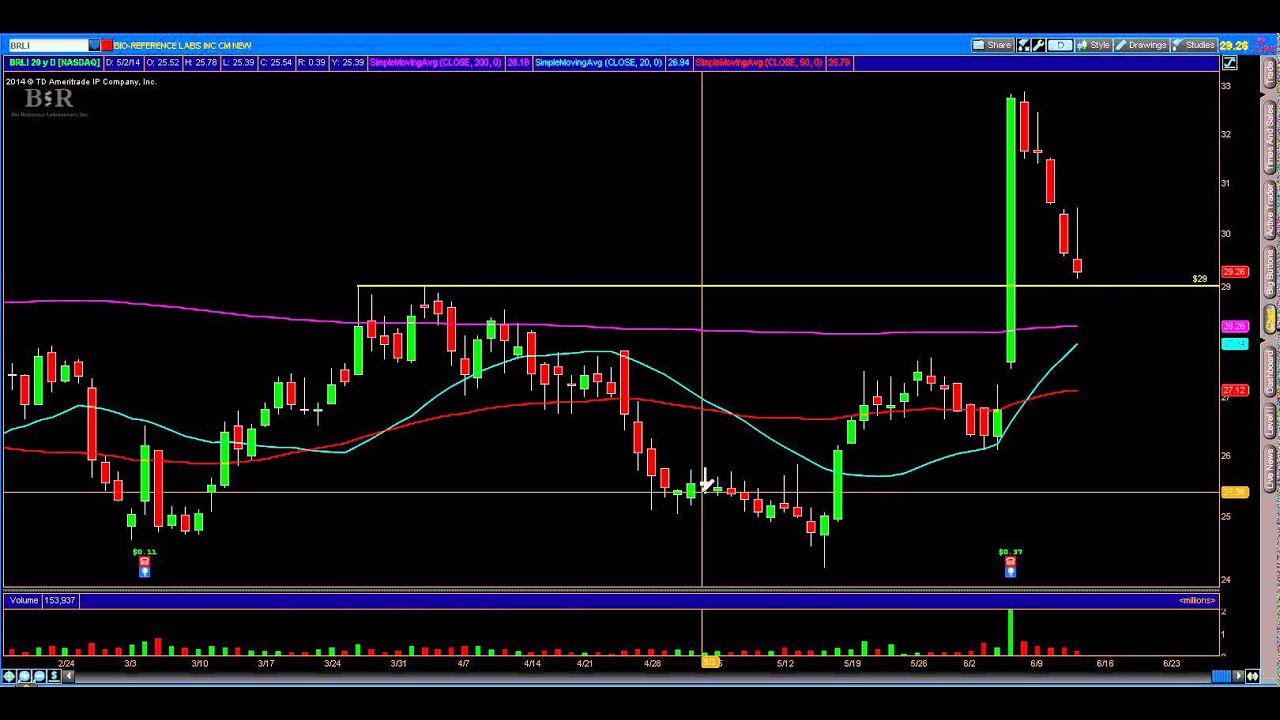1280x720 pixels.
Task: Open the Studies menu
Action: pyautogui.click(x=1193, y=45)
